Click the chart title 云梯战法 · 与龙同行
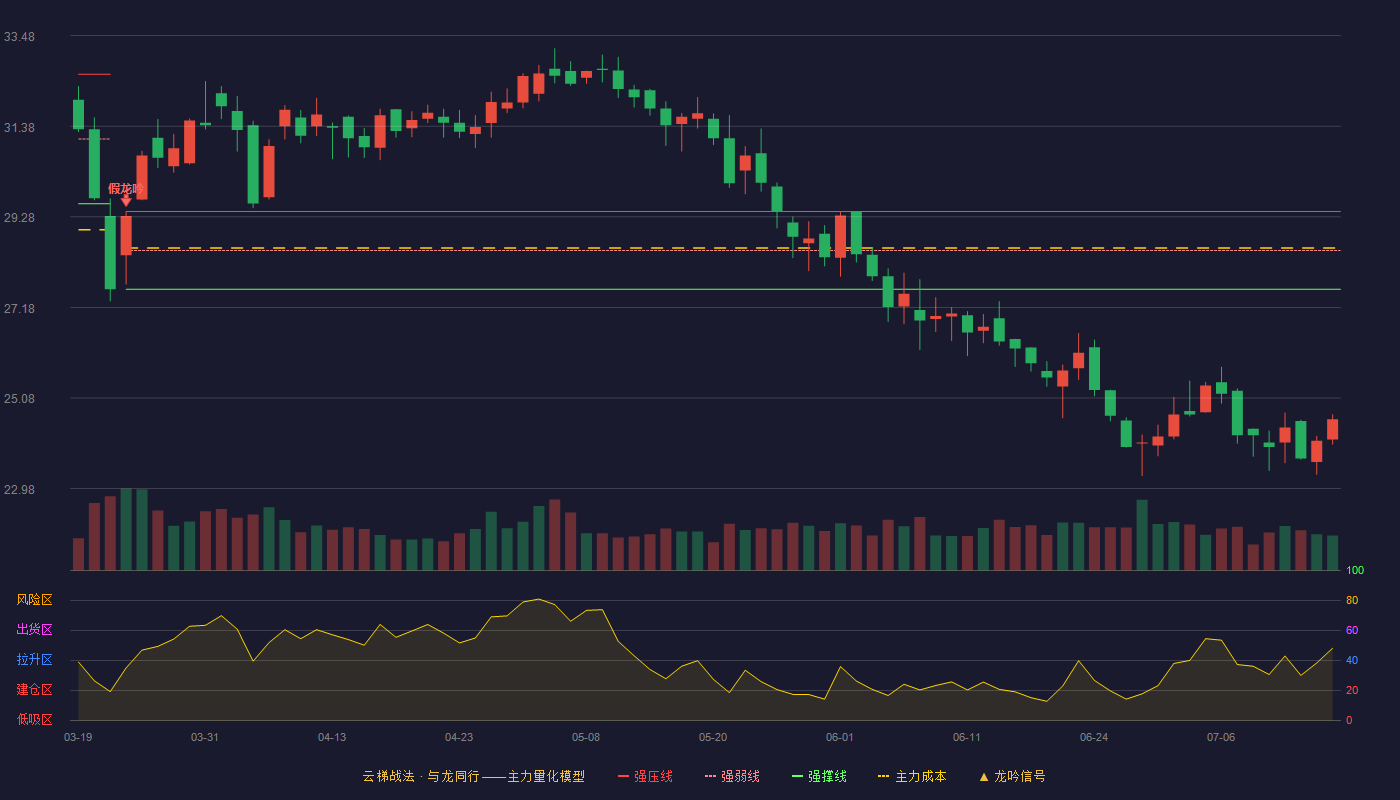1400x800 pixels. pos(421,777)
